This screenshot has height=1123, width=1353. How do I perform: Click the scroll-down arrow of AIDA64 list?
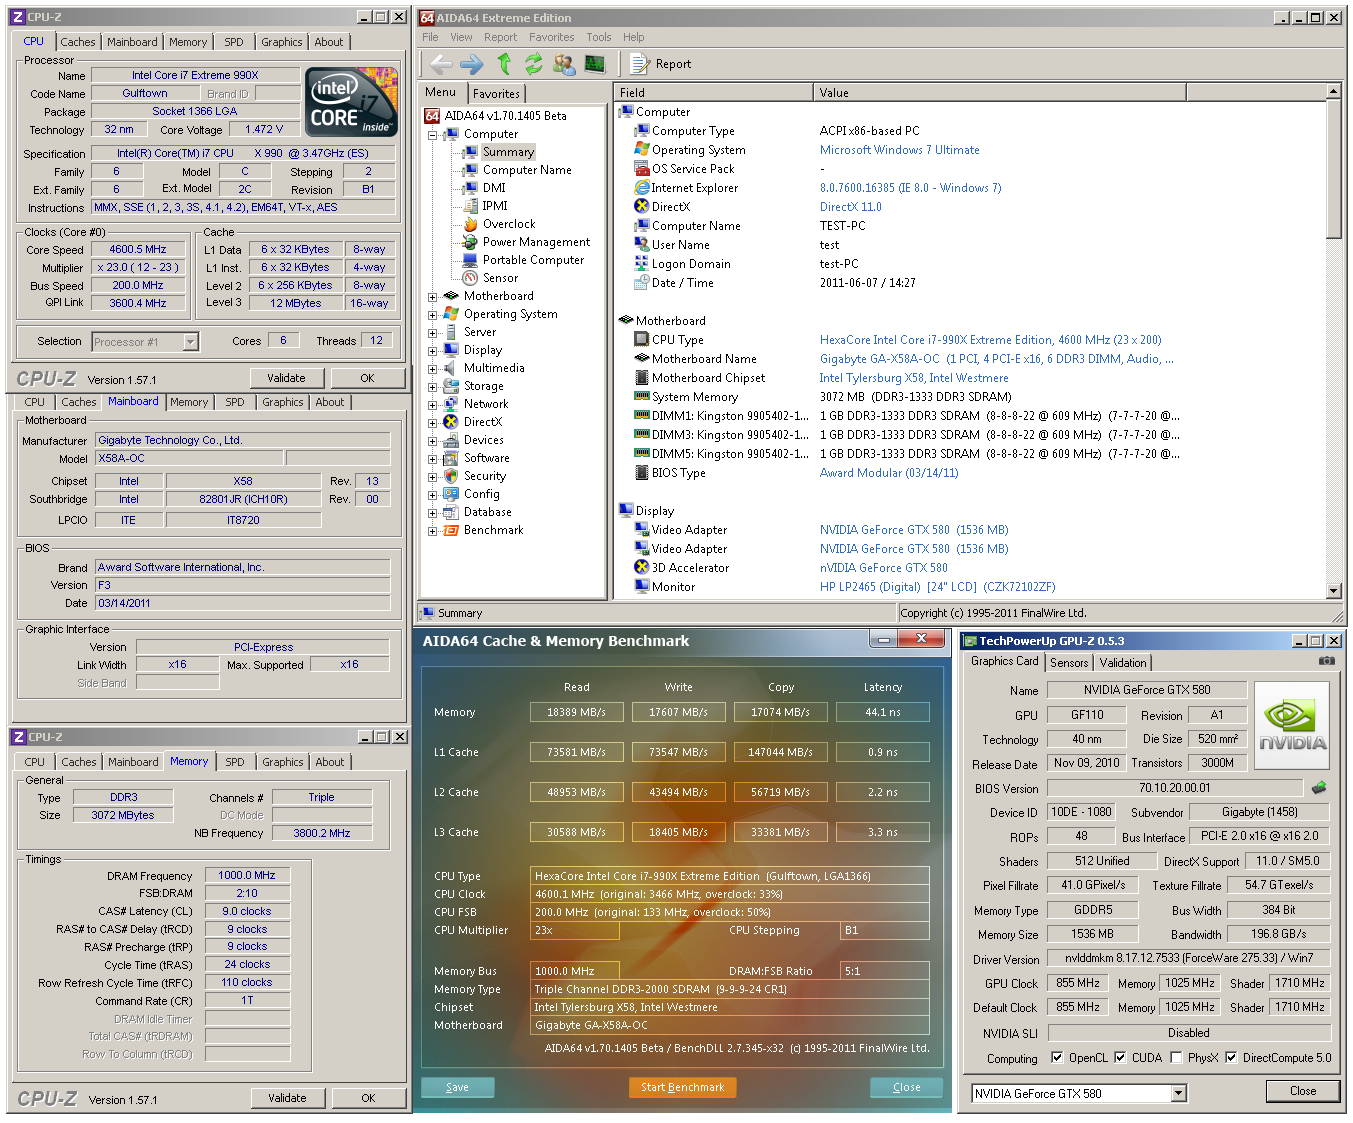pyautogui.click(x=1333, y=591)
